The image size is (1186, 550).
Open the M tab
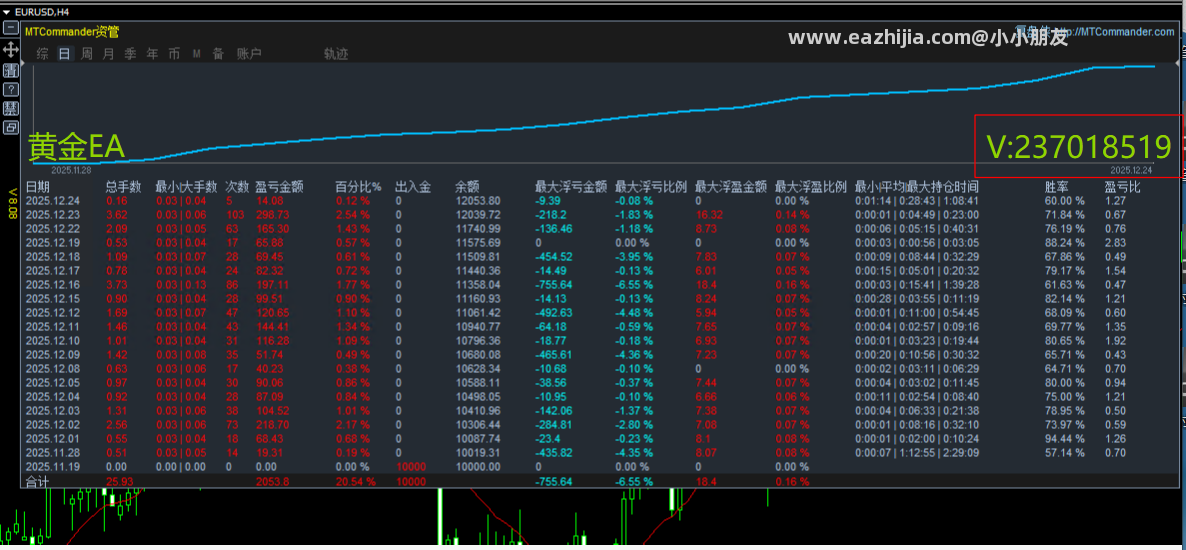tap(197, 54)
